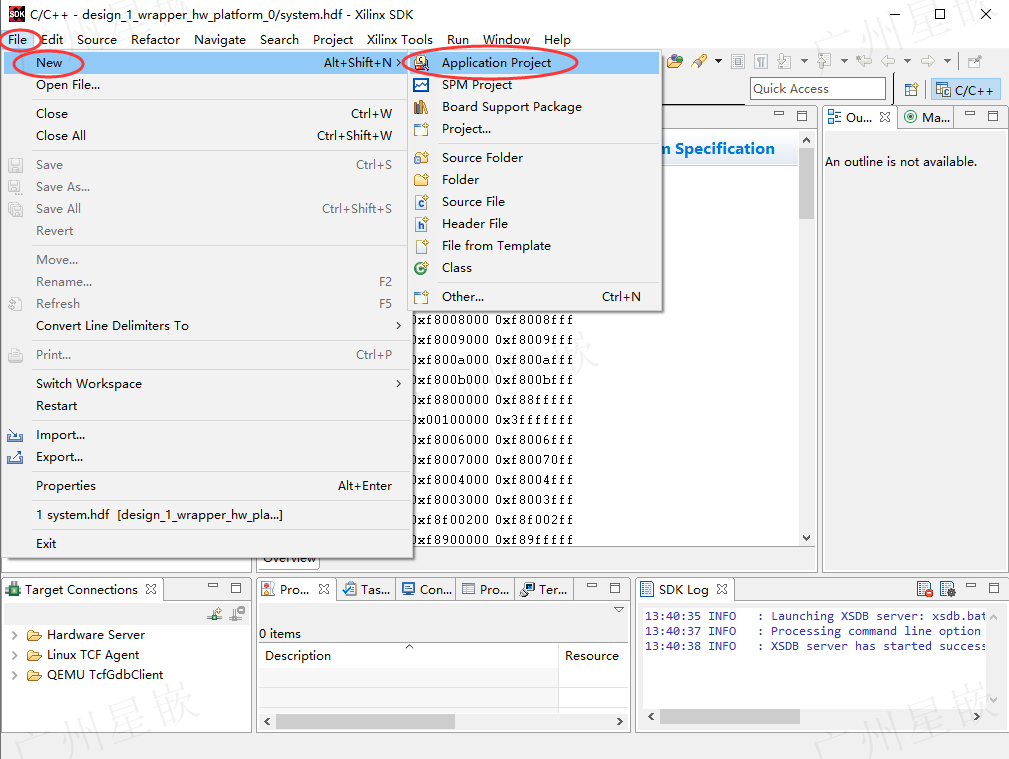Expand the Hardware Server tree node
The height and width of the screenshot is (759, 1009).
[15, 635]
